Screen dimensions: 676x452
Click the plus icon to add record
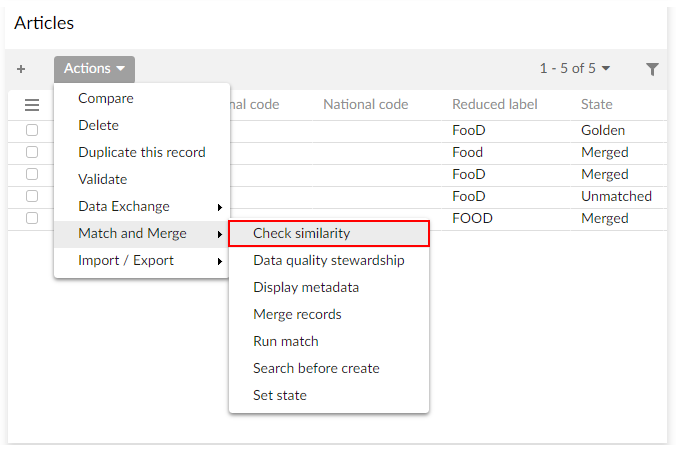pyautogui.click(x=21, y=69)
